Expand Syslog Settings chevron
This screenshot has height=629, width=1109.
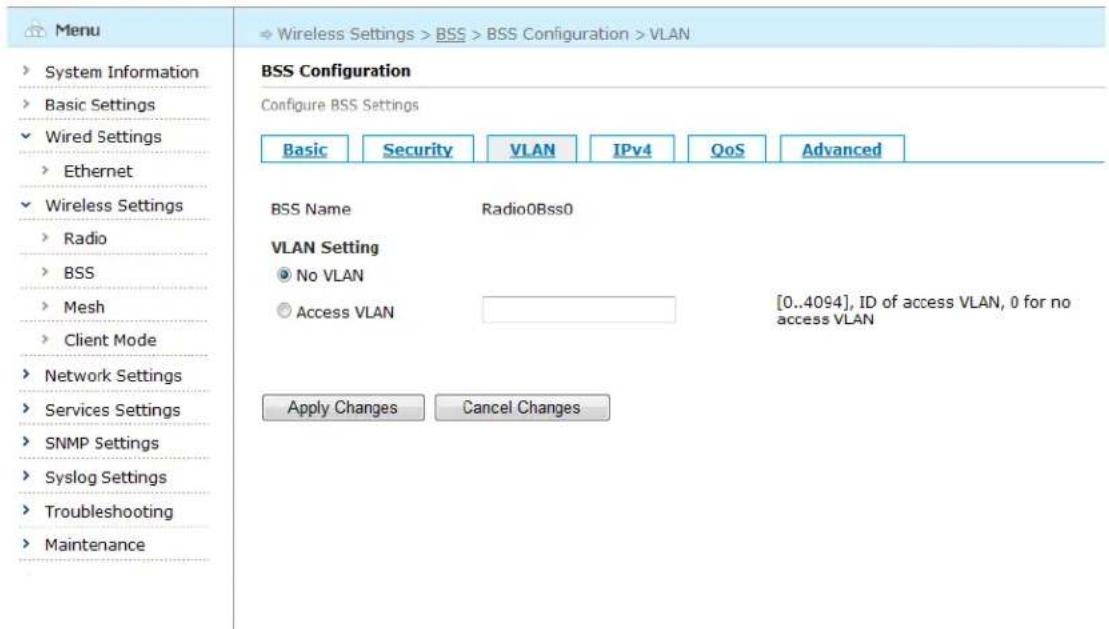click(26, 475)
